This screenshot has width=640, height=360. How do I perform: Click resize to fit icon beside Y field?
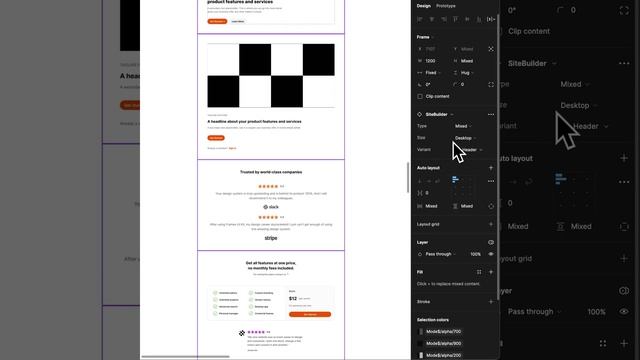[491, 49]
